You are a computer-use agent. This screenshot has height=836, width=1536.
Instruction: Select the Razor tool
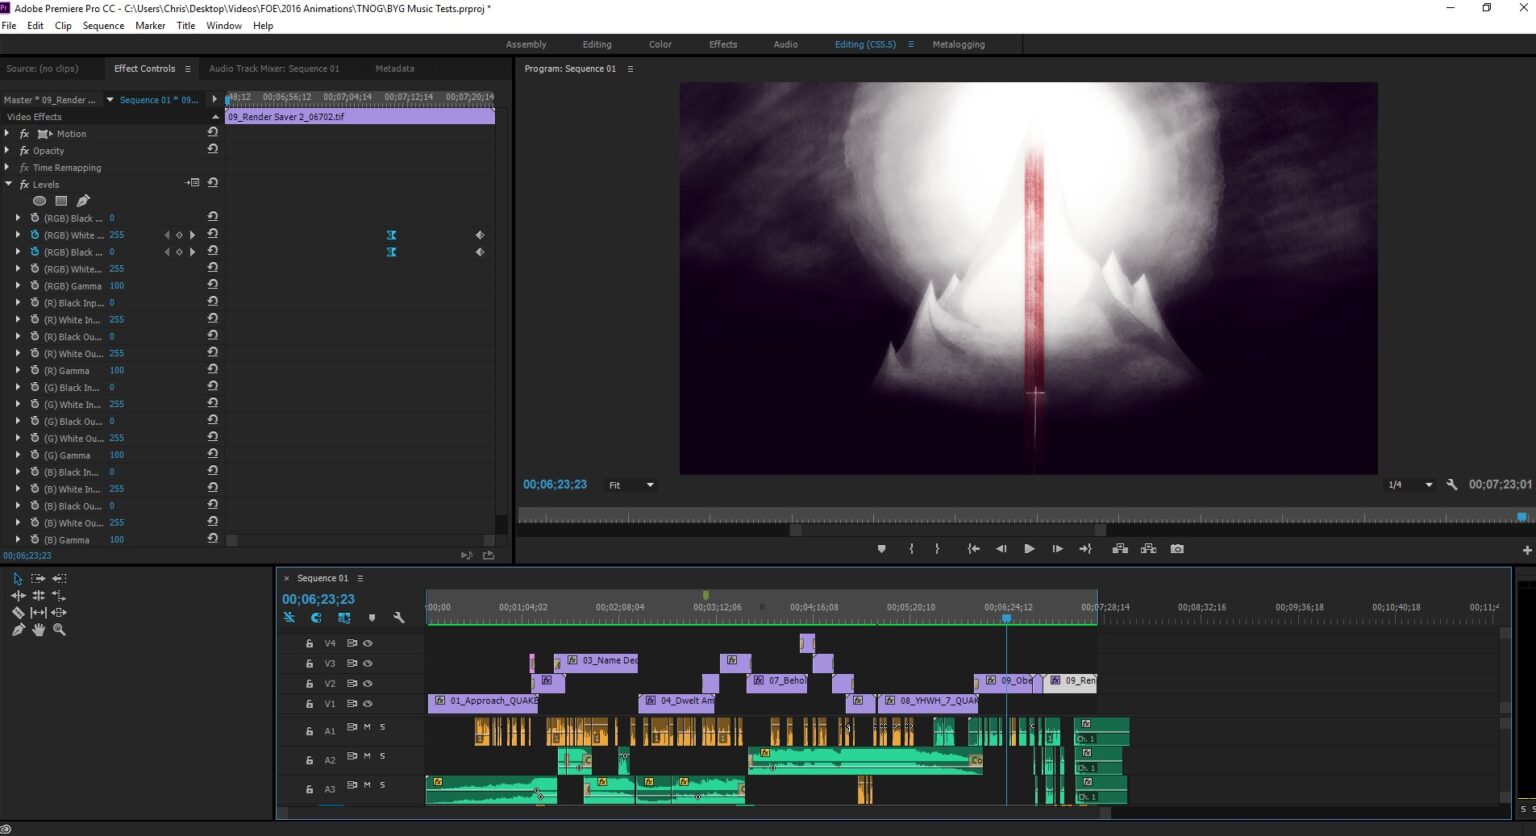(18, 612)
